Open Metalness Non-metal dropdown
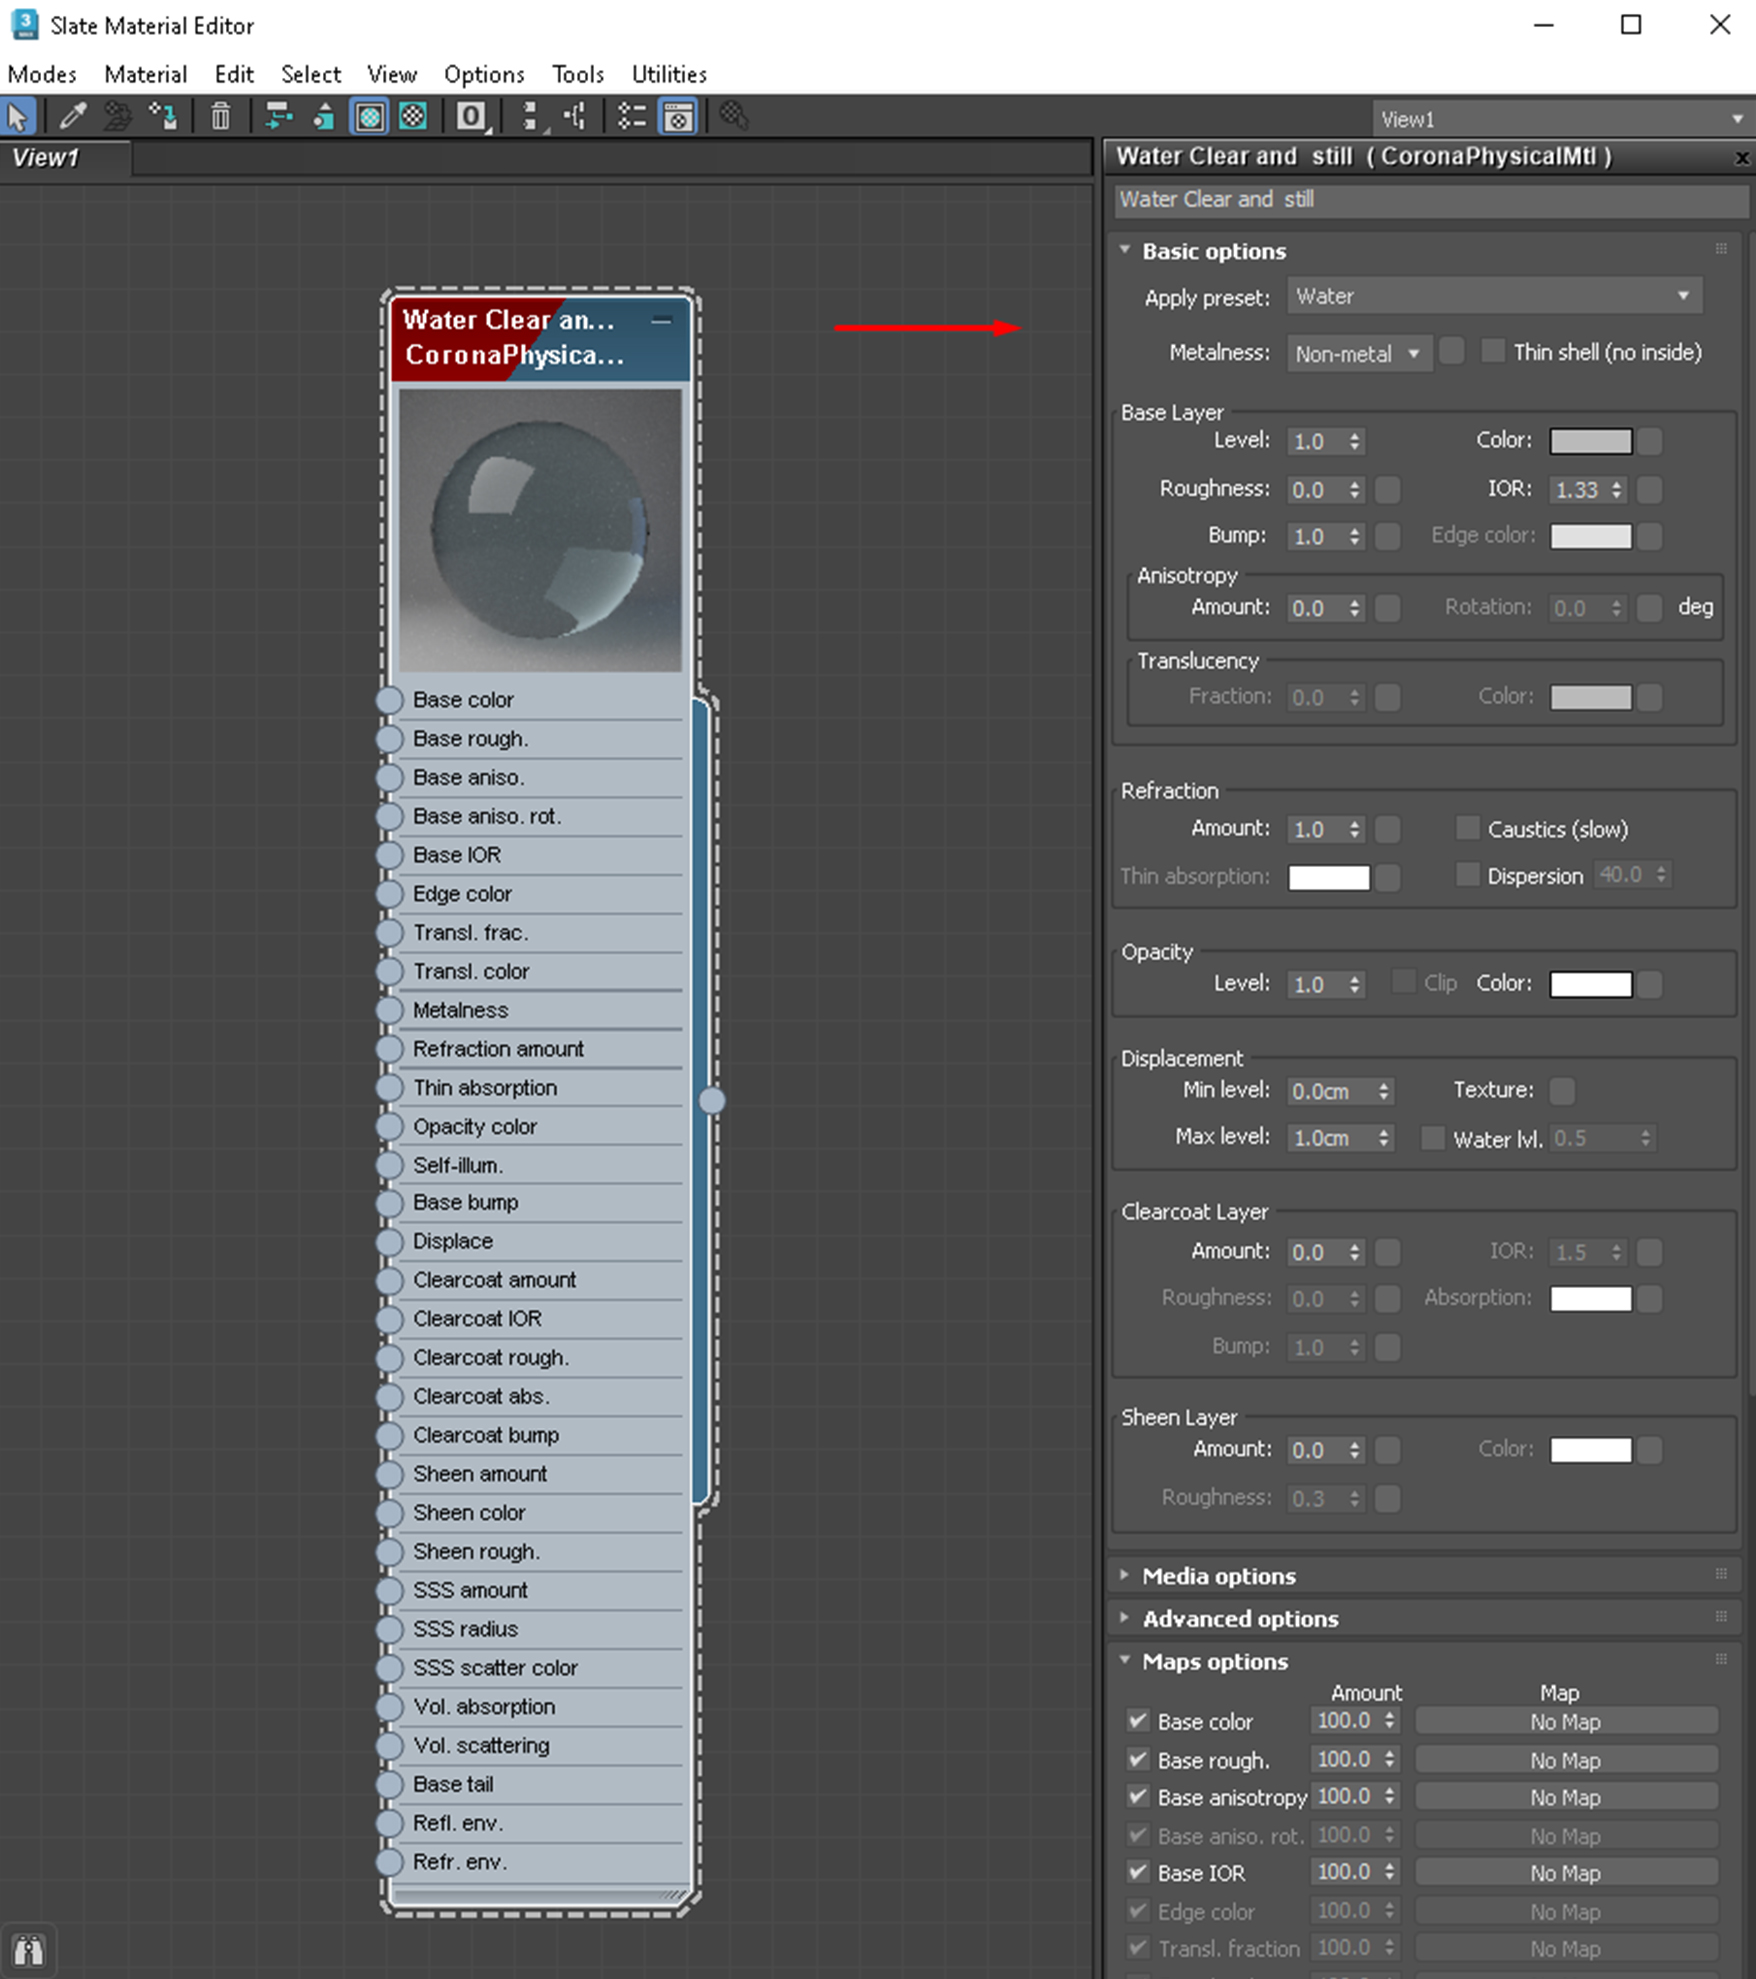The height and width of the screenshot is (1979, 1756). (1358, 353)
